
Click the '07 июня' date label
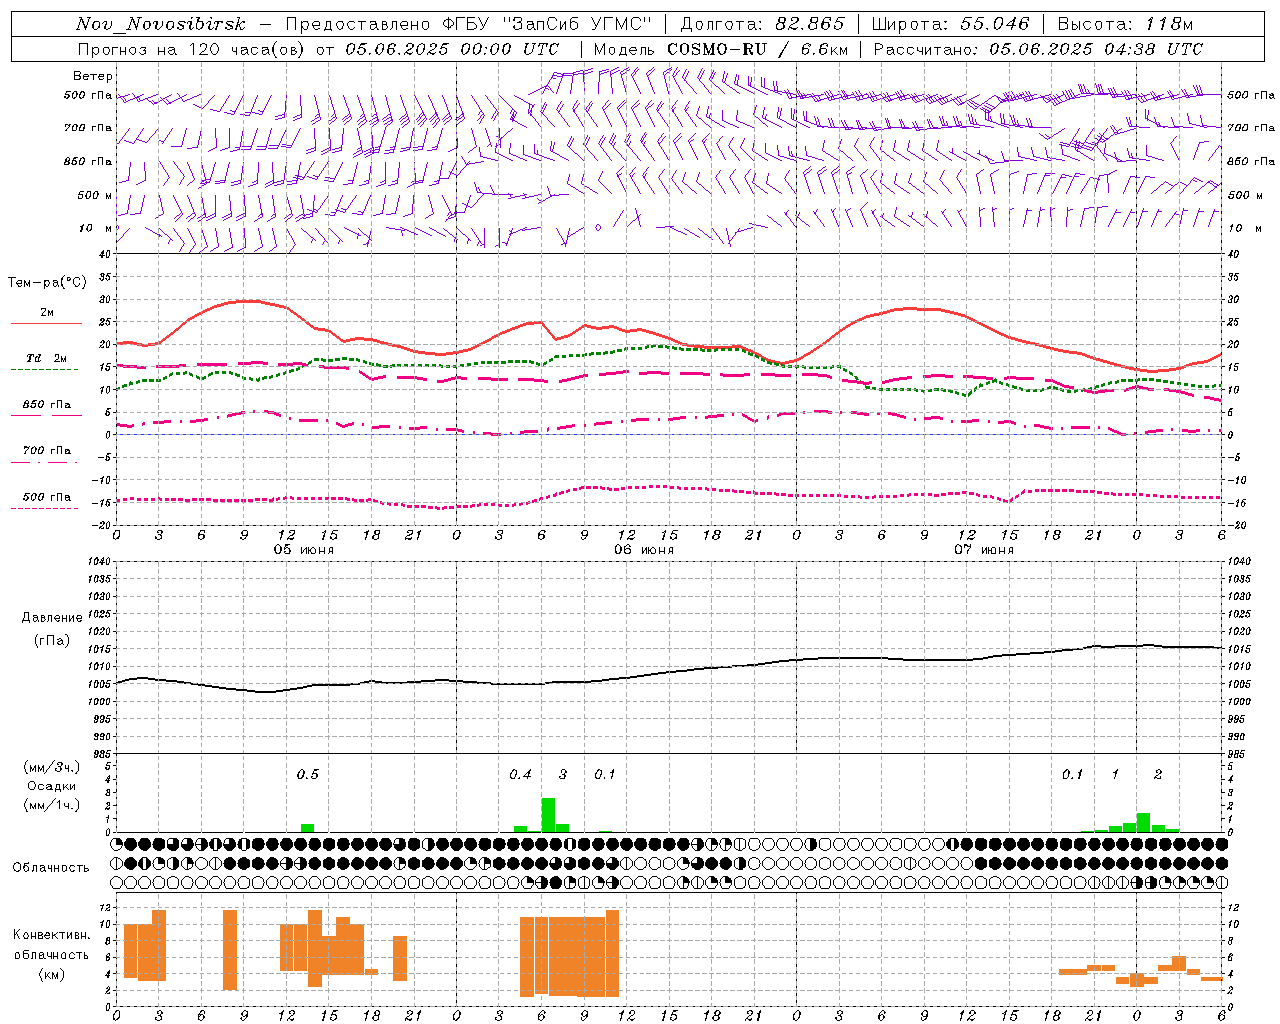tap(983, 549)
